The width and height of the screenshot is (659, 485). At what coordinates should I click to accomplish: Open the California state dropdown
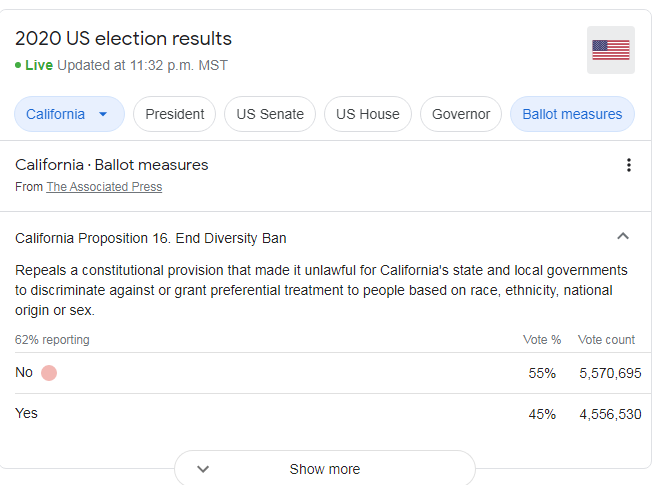coord(69,114)
